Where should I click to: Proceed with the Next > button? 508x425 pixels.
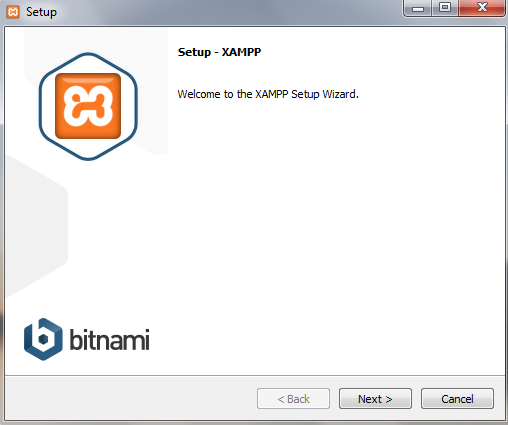click(375, 399)
